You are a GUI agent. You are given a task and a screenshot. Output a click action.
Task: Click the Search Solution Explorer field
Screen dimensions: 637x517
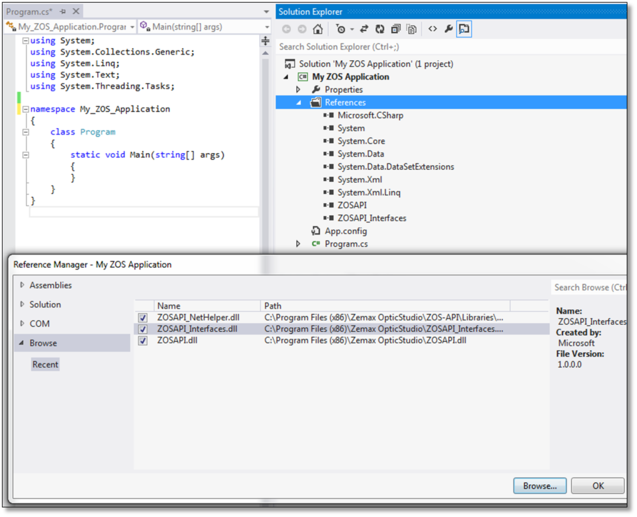[x=451, y=47]
